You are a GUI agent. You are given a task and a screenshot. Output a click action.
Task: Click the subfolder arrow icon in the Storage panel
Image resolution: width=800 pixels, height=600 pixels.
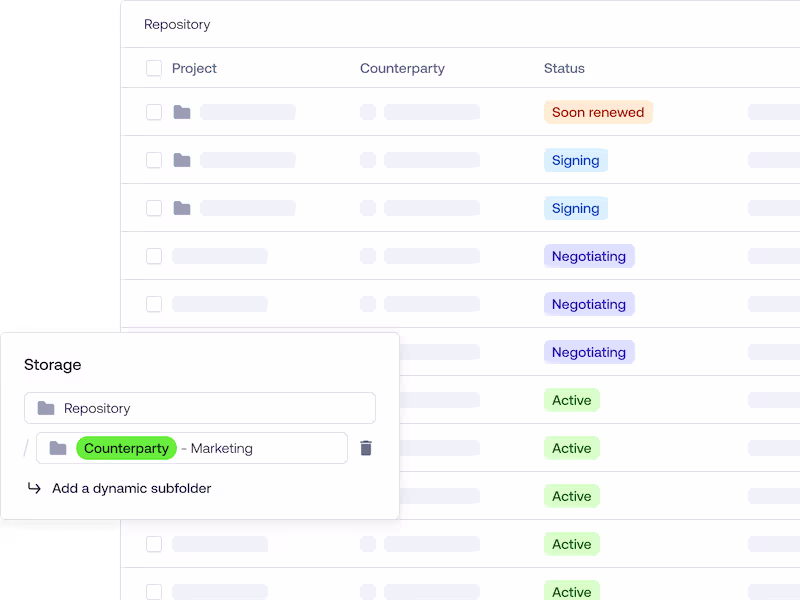click(33, 489)
